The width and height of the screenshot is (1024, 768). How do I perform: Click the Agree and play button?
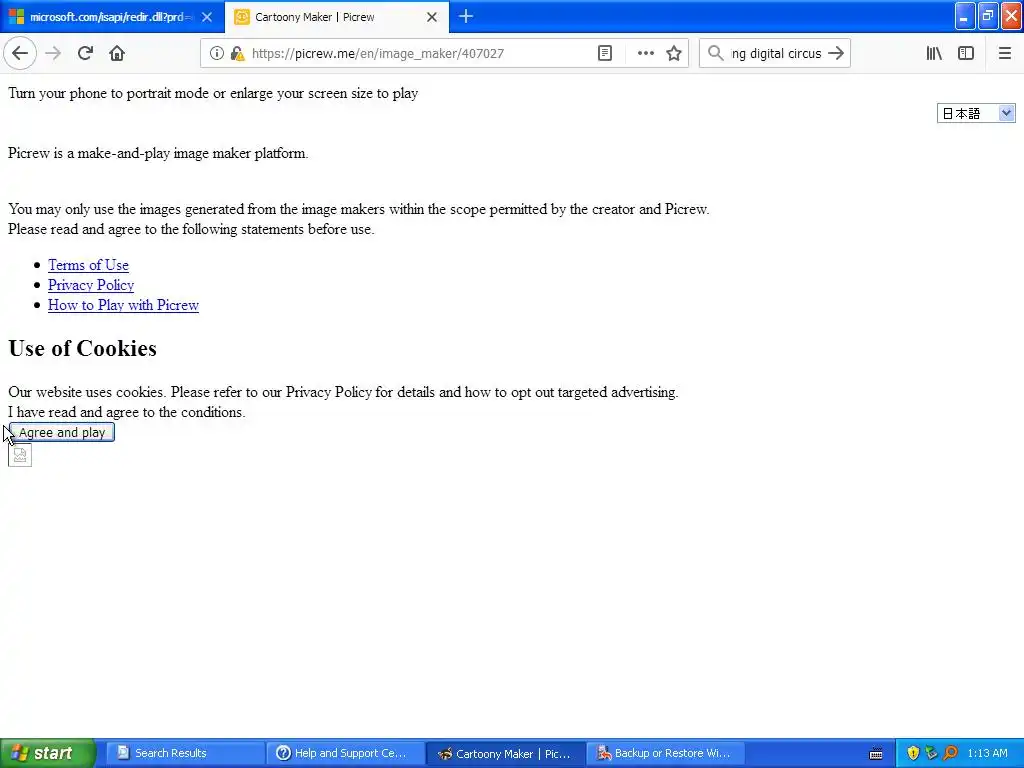point(62,432)
